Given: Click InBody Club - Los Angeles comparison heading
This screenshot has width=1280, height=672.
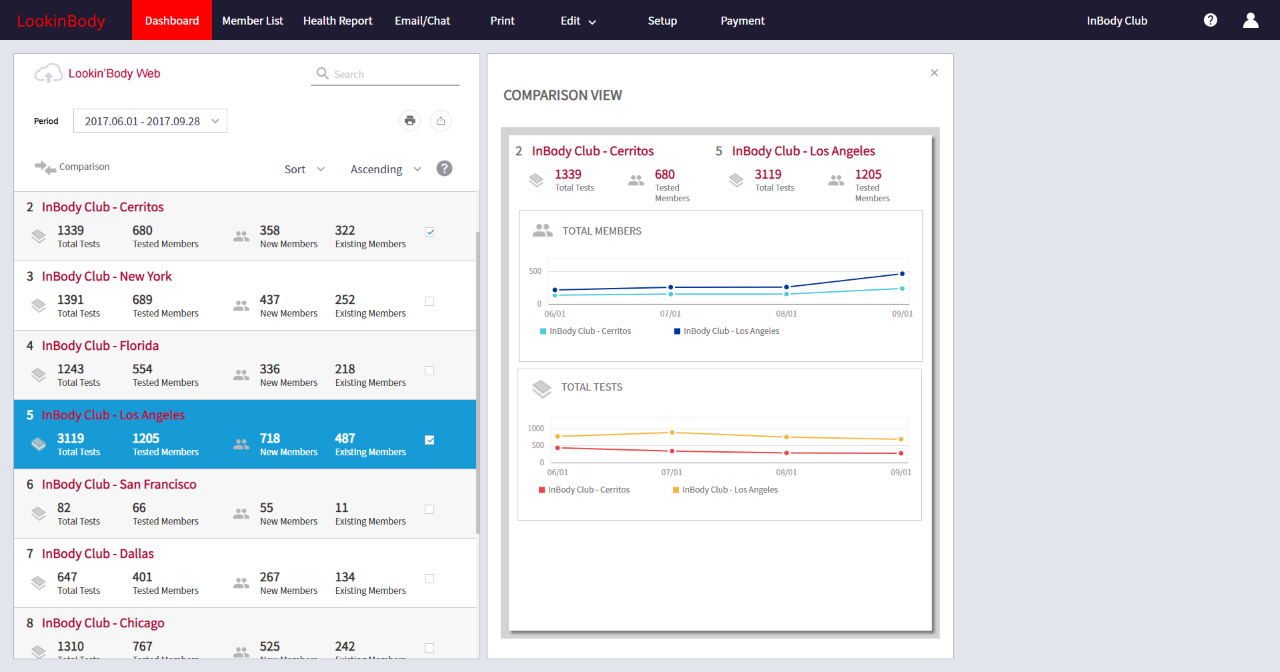Looking at the screenshot, I should click(x=803, y=151).
